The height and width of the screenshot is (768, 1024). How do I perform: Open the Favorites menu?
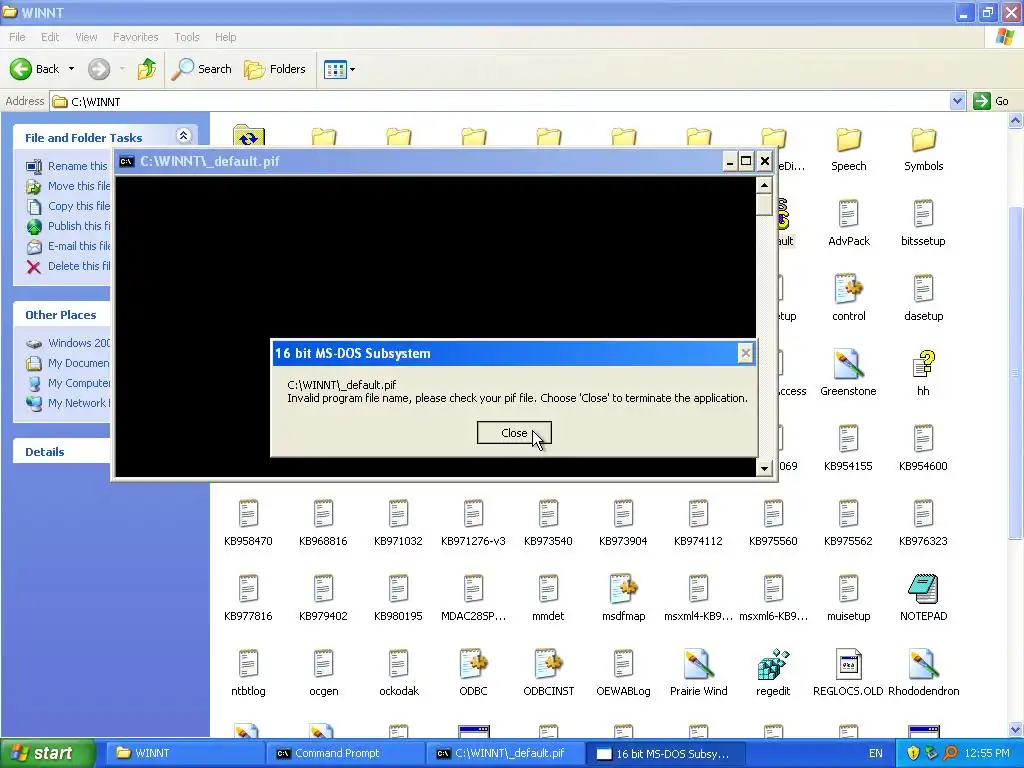click(135, 37)
